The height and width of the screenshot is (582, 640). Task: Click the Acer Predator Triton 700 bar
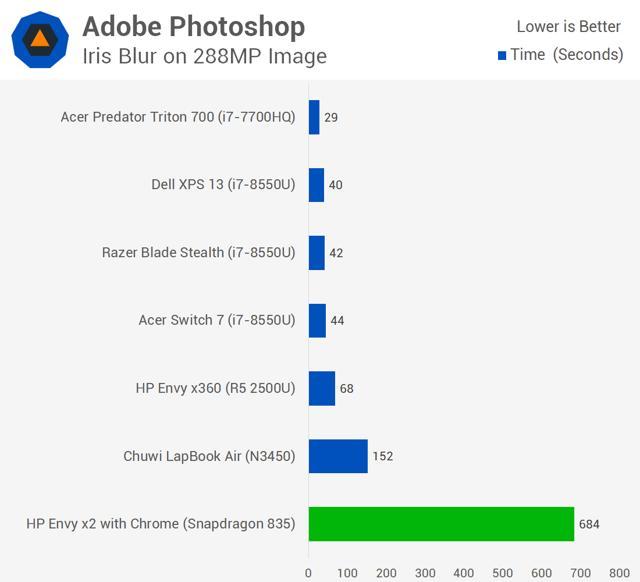pos(314,117)
